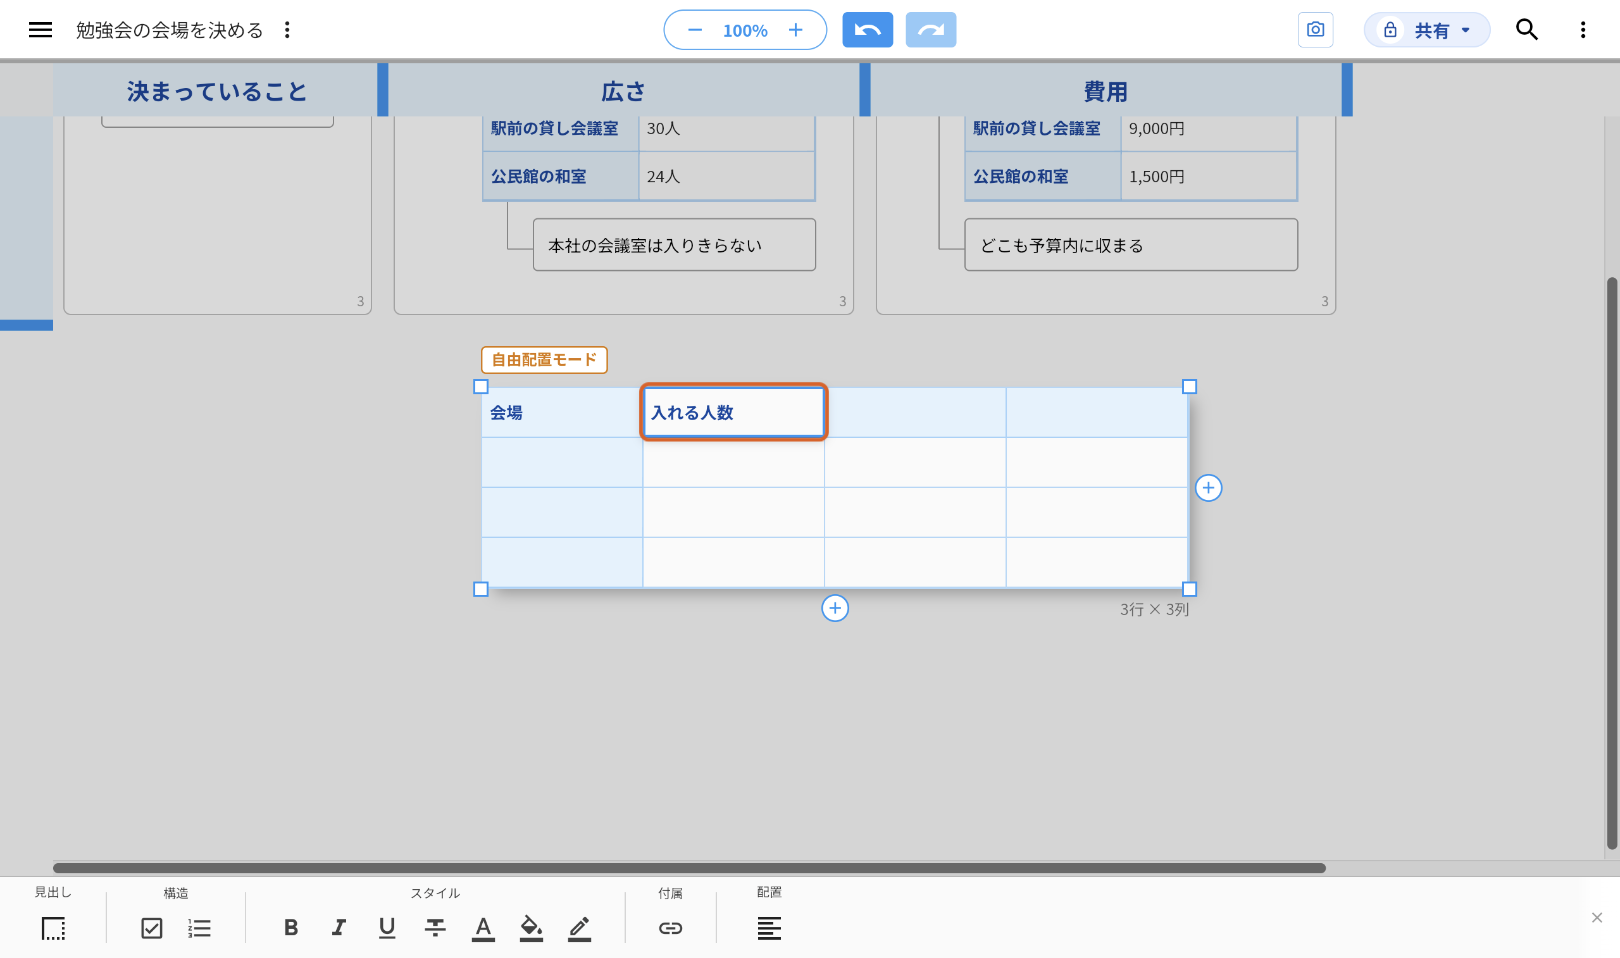Attach a link to the cell
Viewport: 1620px width, 958px height.
pos(671,928)
